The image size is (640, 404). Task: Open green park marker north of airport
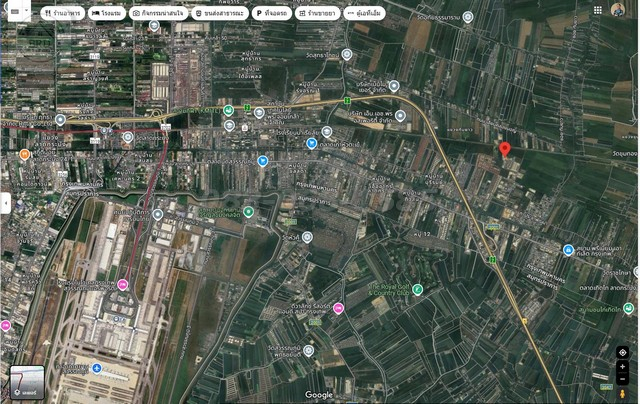pos(248,212)
